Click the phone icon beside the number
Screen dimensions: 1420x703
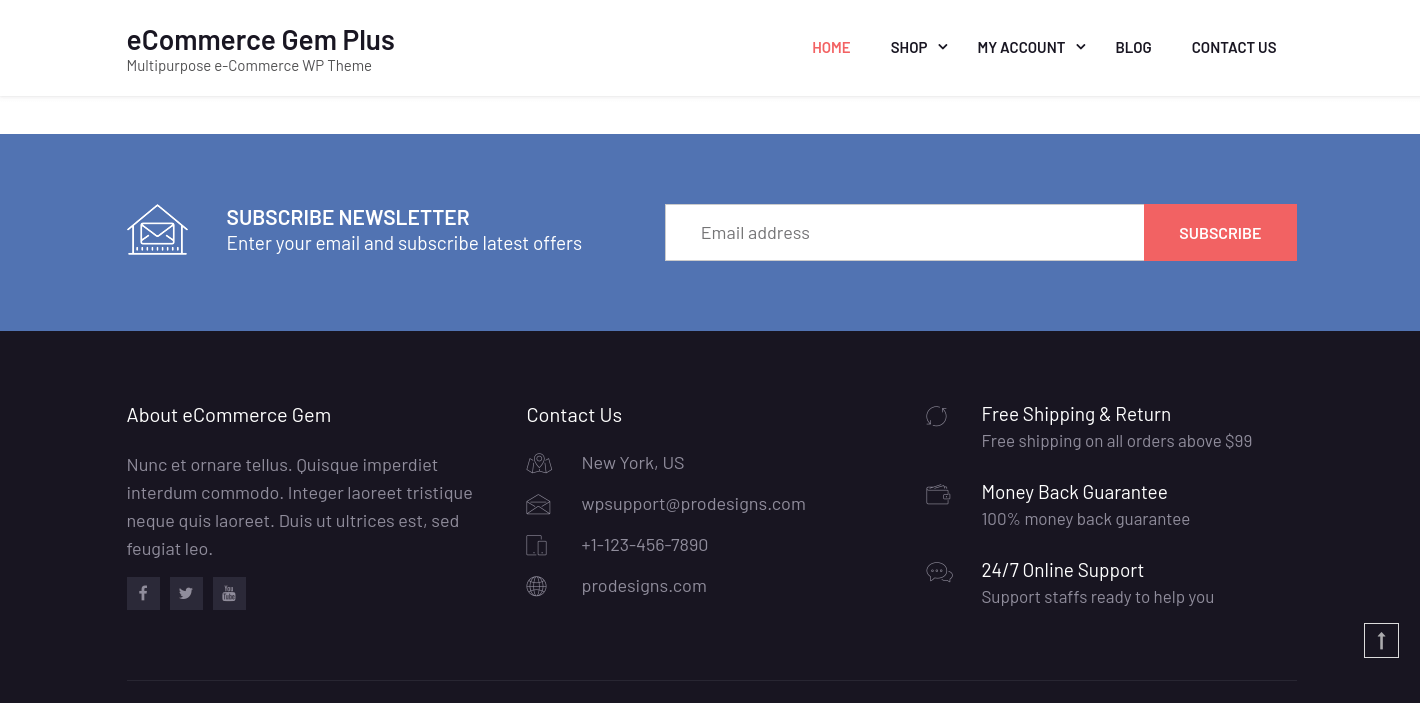pos(537,545)
